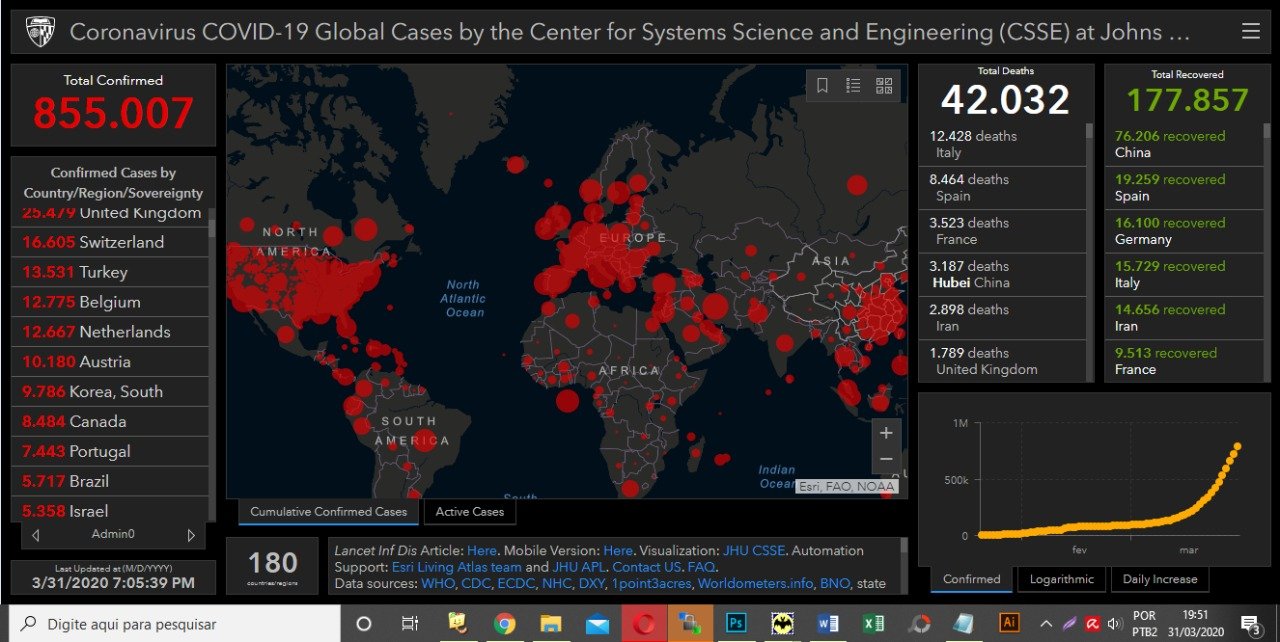
Task: Open the basemap gallery grid icon
Action: tap(884, 86)
